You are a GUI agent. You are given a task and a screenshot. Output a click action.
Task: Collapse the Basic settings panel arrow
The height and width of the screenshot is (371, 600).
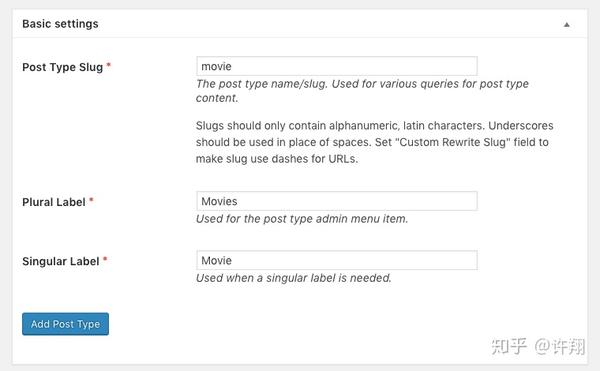click(x=566, y=25)
